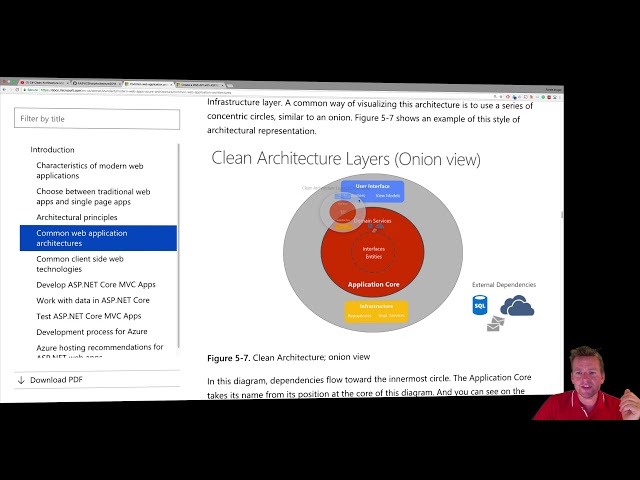
Task: Open Development process for Azure
Action: point(92,331)
